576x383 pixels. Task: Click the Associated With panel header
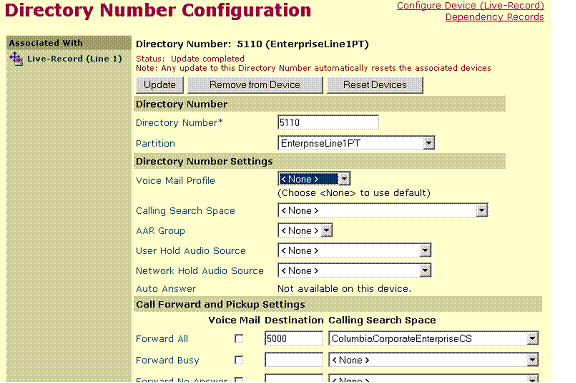pos(69,43)
